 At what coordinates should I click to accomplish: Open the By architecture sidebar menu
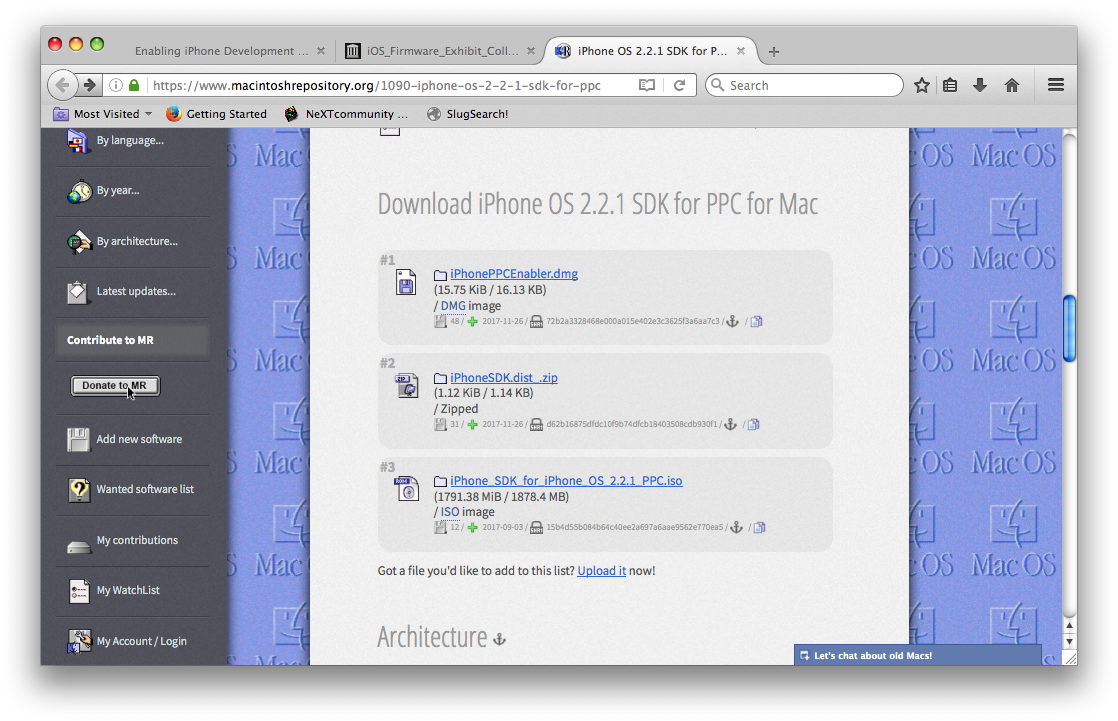pyautogui.click(x=136, y=241)
